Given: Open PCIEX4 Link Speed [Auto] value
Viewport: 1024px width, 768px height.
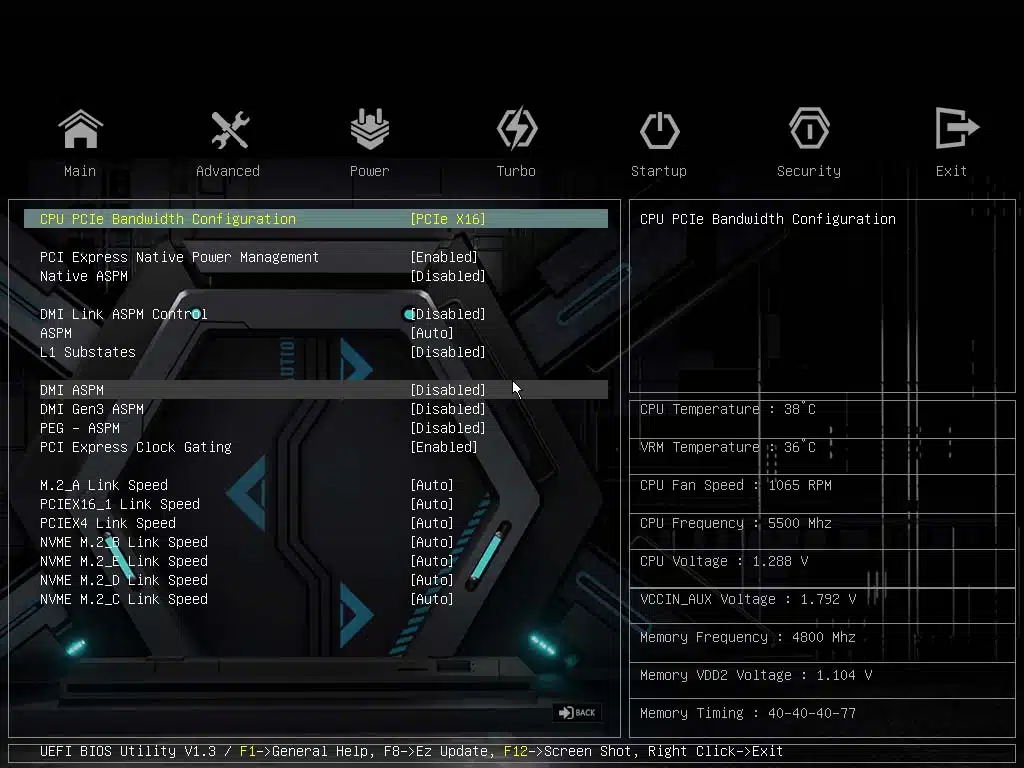Looking at the screenshot, I should point(432,523).
